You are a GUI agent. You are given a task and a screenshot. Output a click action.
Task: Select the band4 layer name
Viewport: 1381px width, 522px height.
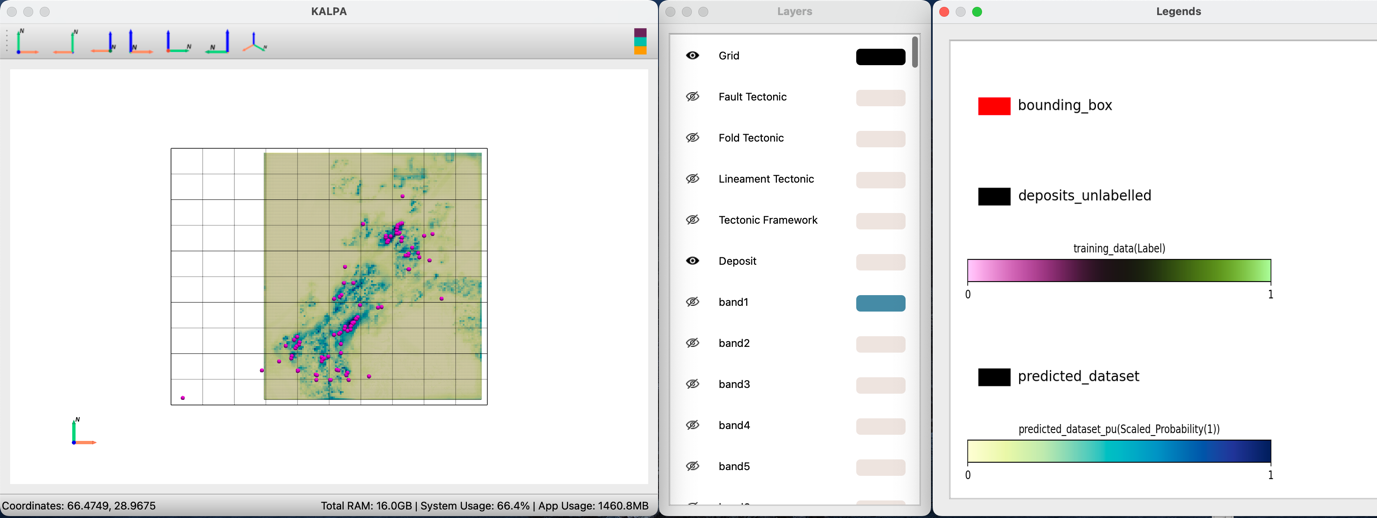point(735,425)
